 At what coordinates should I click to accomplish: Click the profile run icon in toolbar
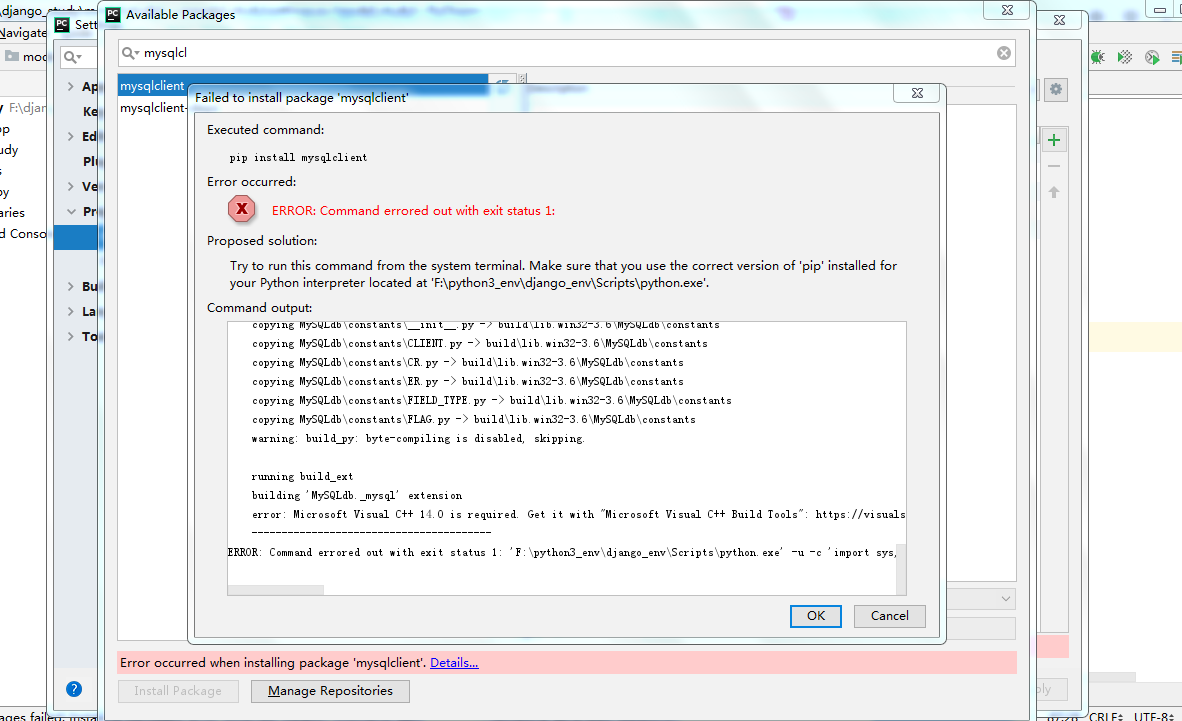click(x=1152, y=57)
